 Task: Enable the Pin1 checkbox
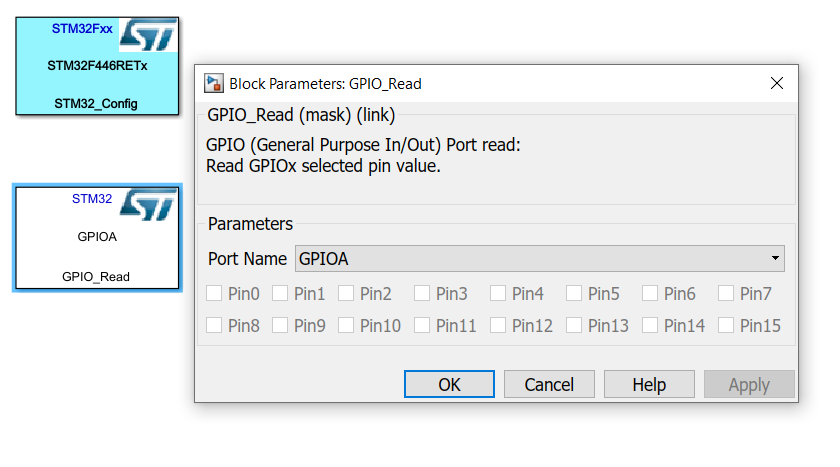click(280, 293)
